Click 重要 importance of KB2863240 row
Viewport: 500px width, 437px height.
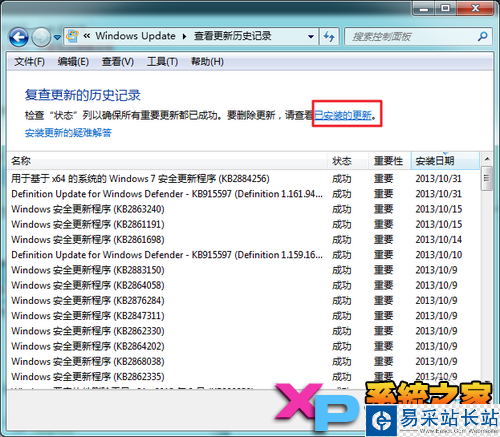[384, 209]
